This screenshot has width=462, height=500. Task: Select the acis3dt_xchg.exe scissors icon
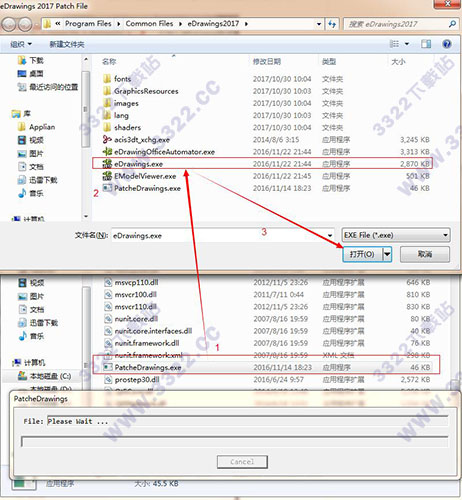[107, 139]
